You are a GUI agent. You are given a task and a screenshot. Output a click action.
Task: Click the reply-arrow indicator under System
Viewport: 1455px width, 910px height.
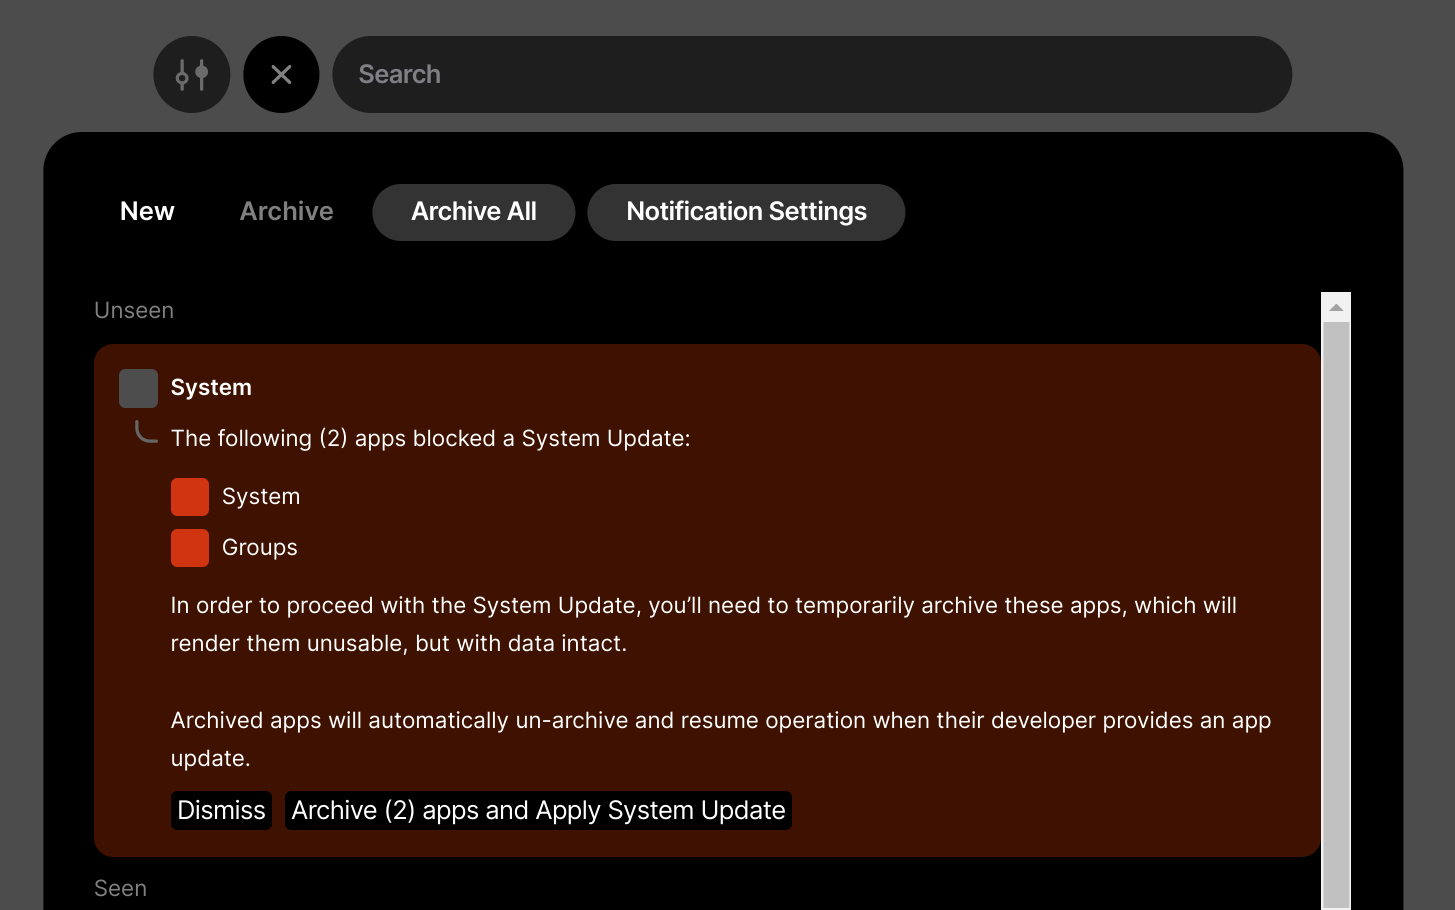tap(144, 430)
